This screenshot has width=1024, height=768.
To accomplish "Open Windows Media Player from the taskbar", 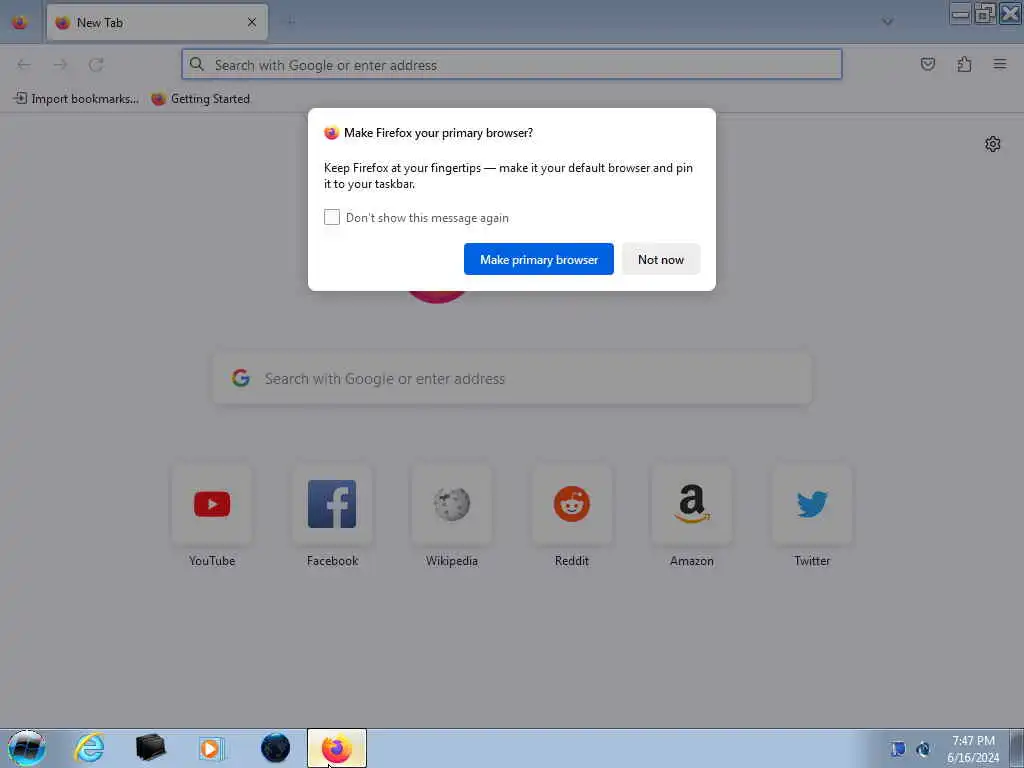I will (212, 748).
